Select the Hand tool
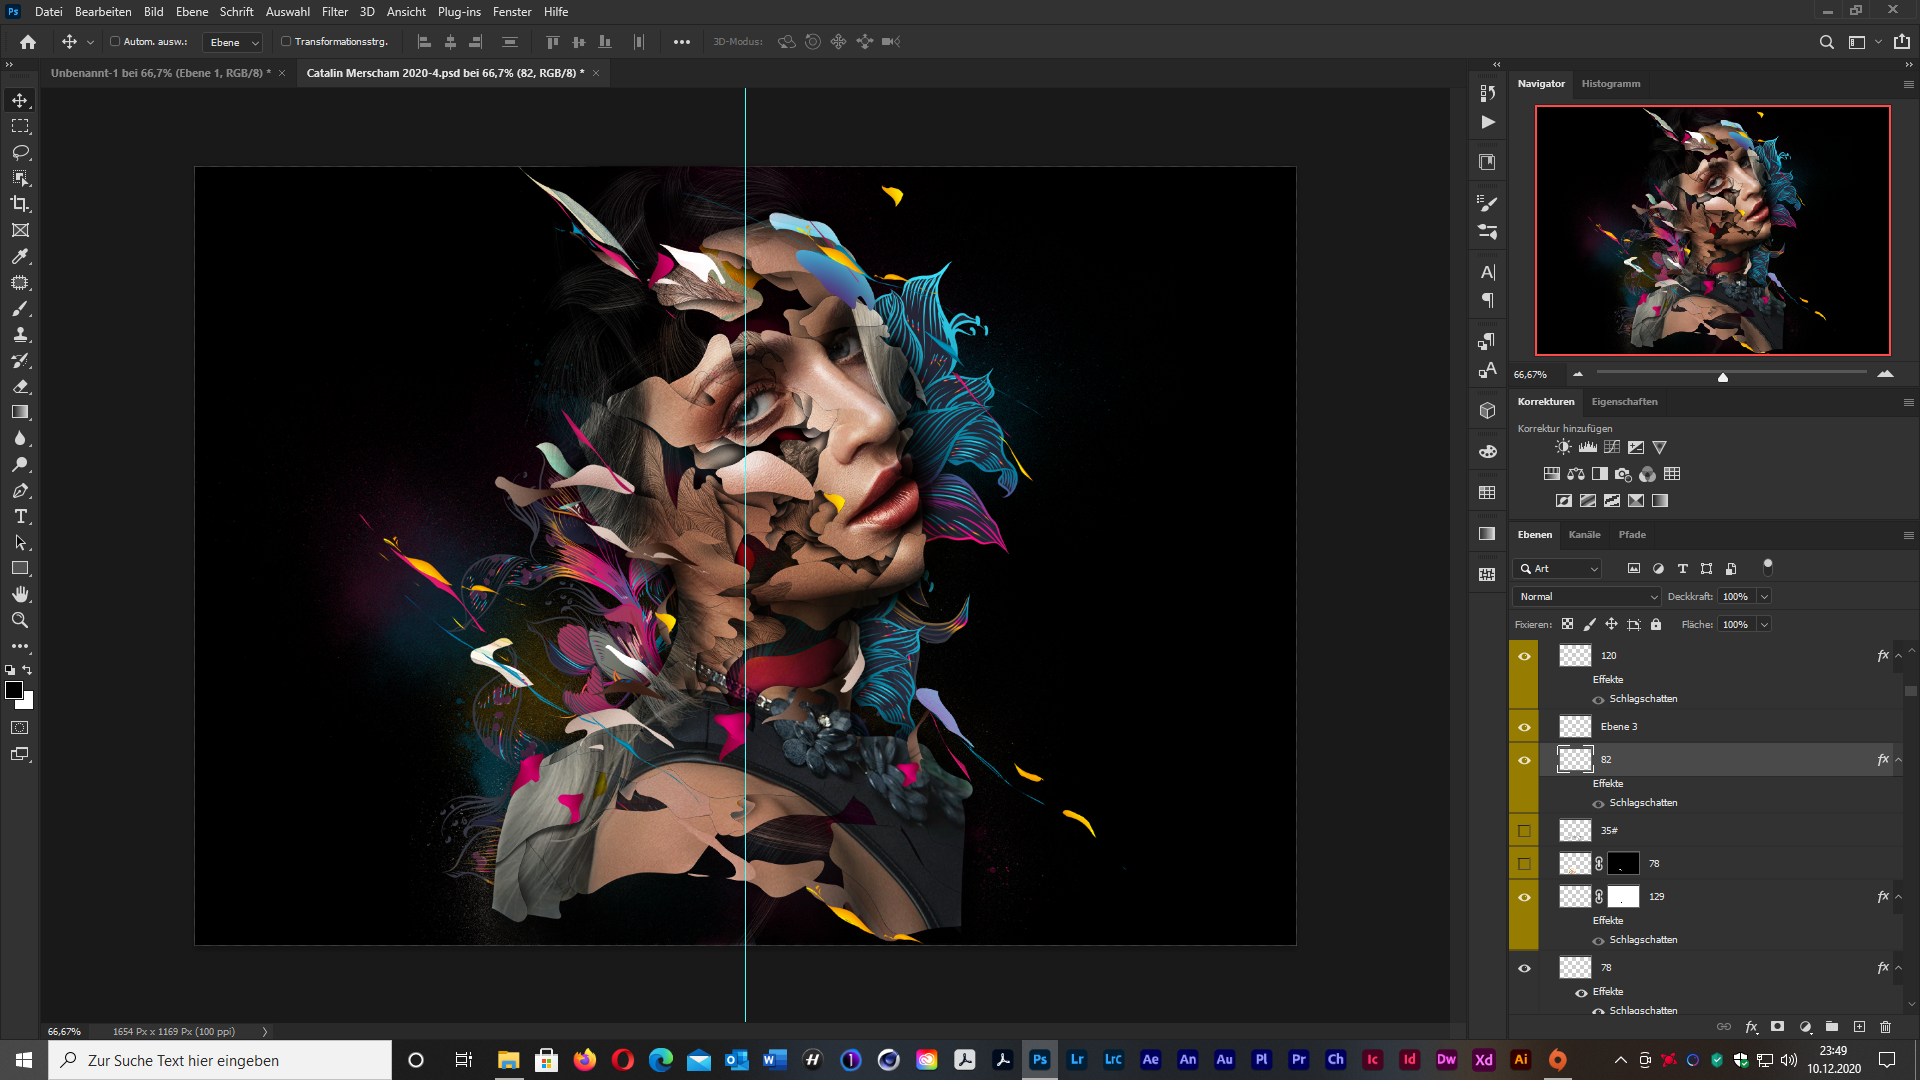Viewport: 1920px width, 1080px height. click(20, 594)
